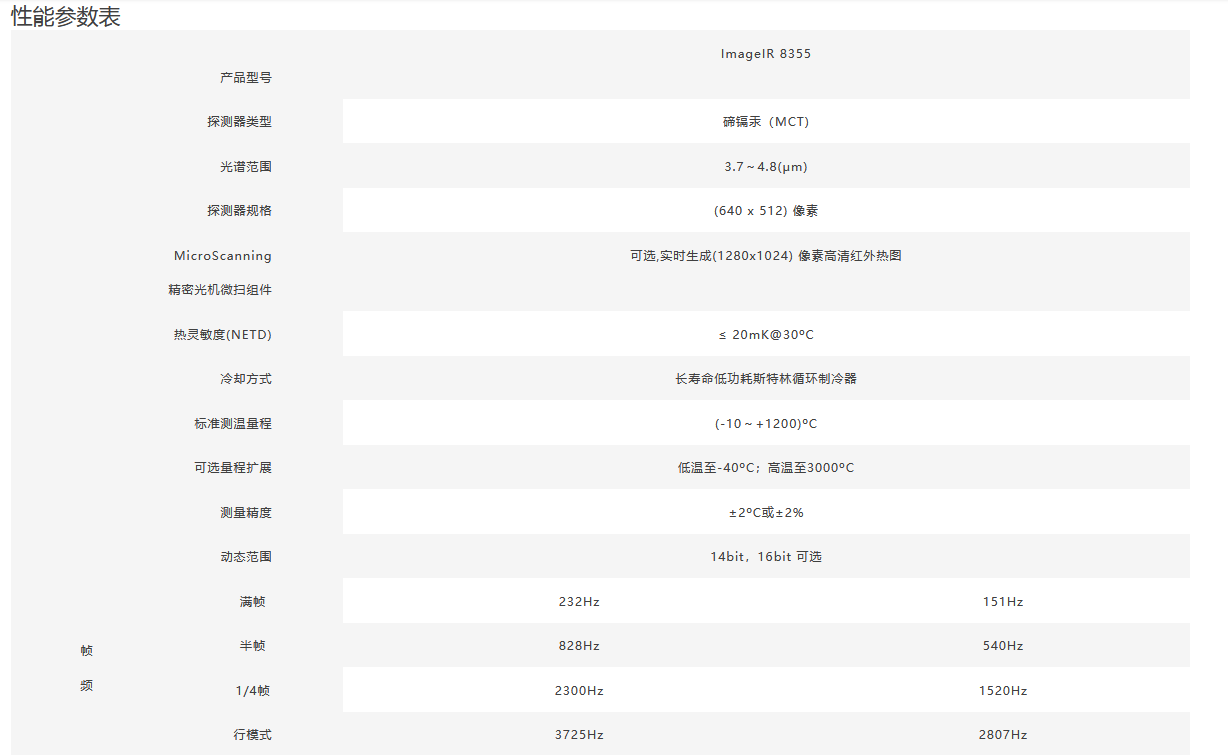Click the 频 character in the frame-rate header
Viewport: 1228px width, 755px height.
click(87, 686)
